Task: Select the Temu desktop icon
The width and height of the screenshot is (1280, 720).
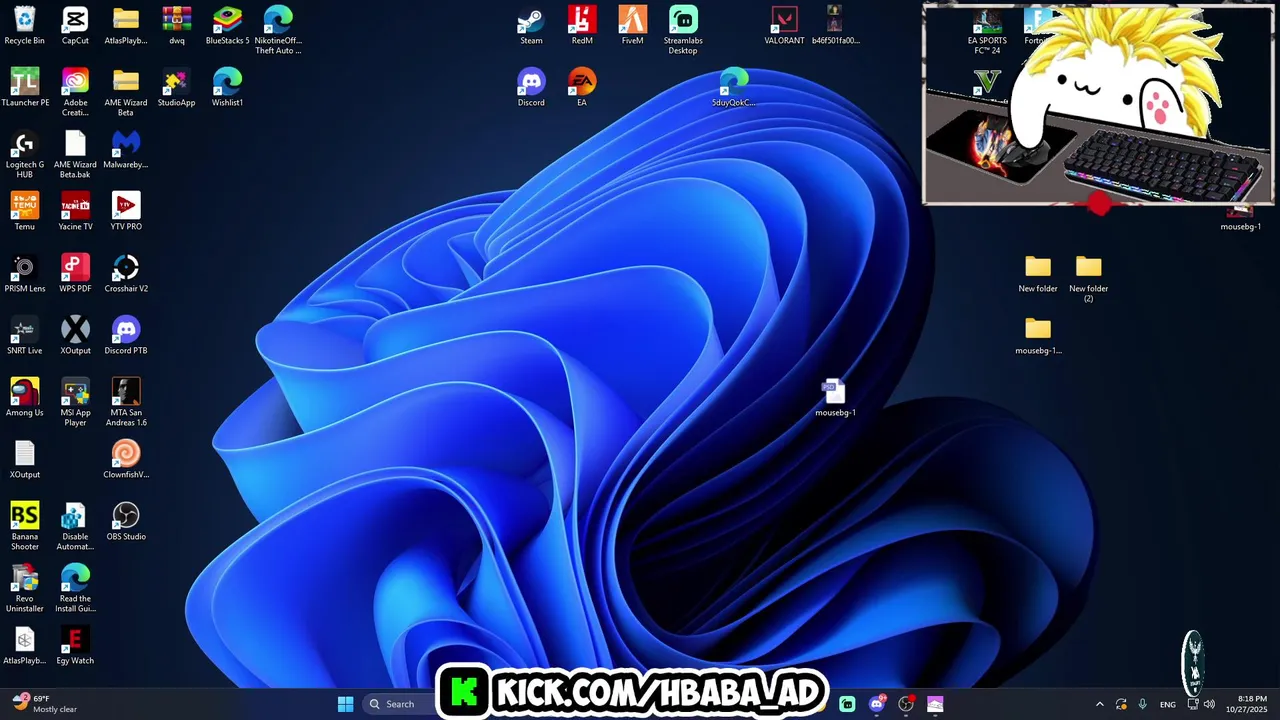Action: click(25, 212)
